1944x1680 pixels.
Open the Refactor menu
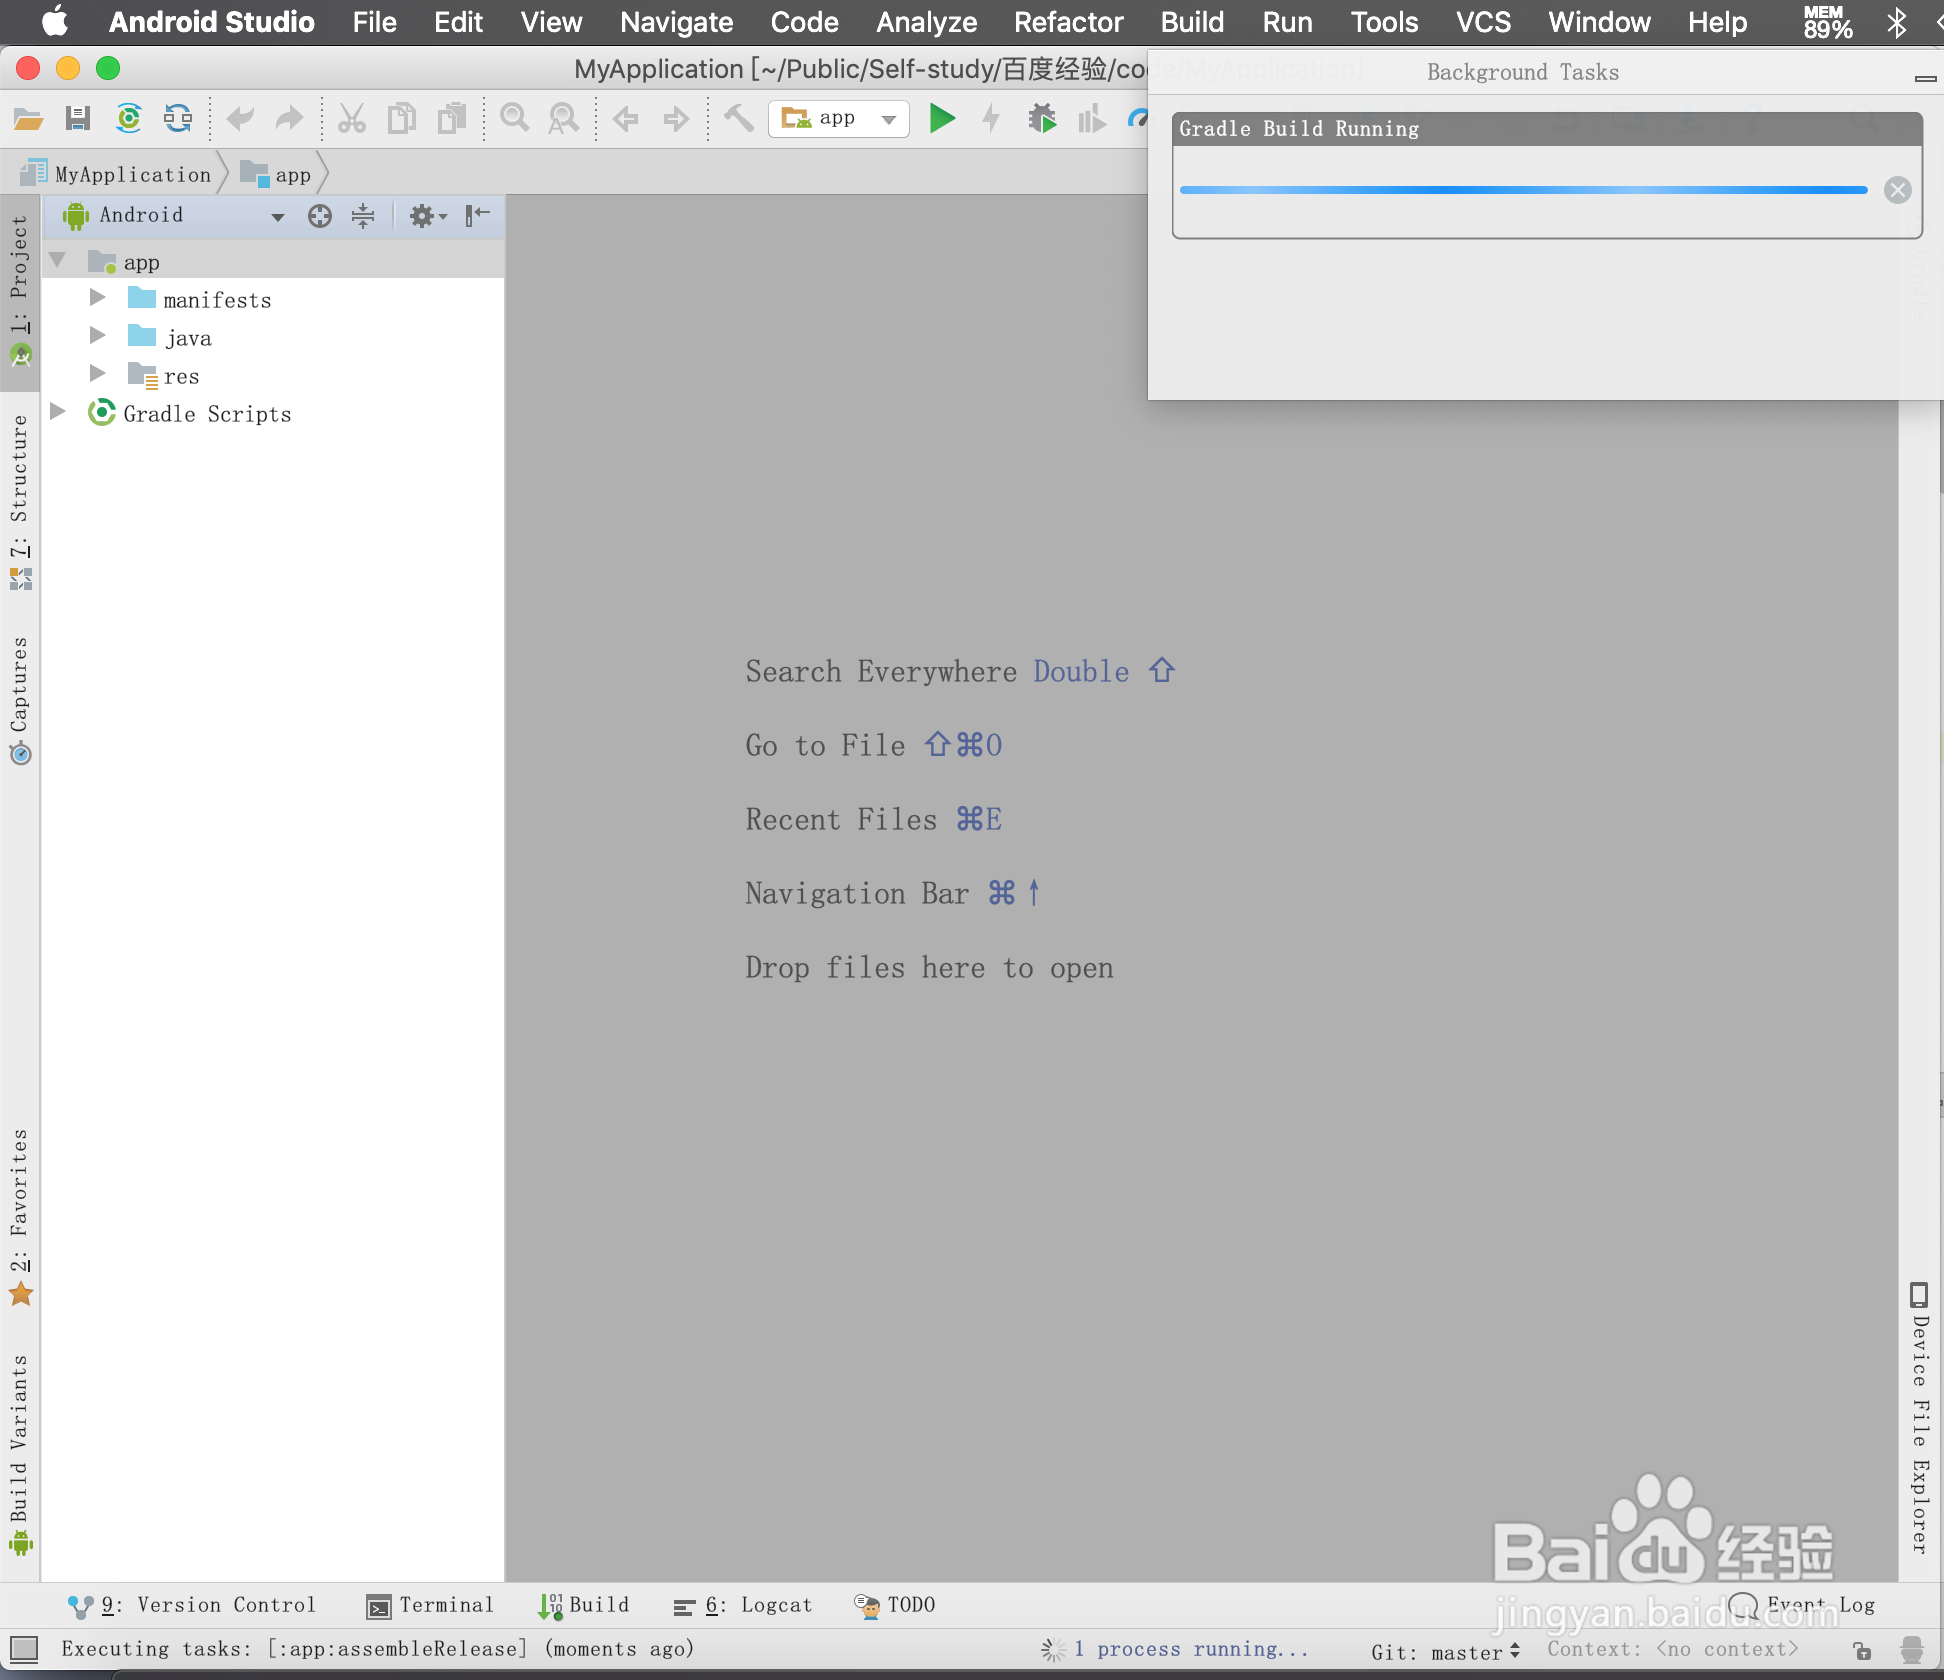click(x=1068, y=22)
